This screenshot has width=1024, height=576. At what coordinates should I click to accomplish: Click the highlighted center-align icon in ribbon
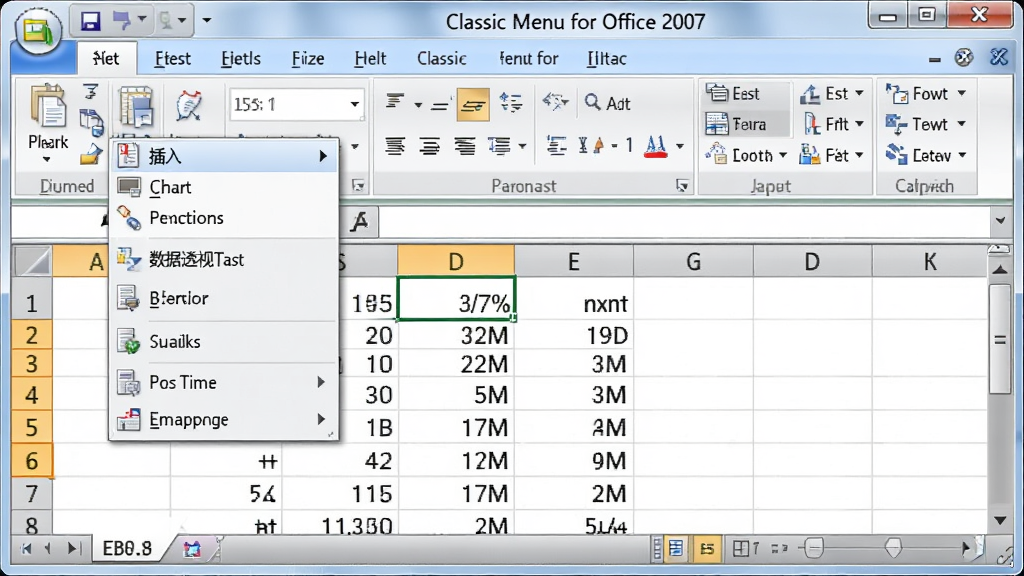(x=473, y=104)
